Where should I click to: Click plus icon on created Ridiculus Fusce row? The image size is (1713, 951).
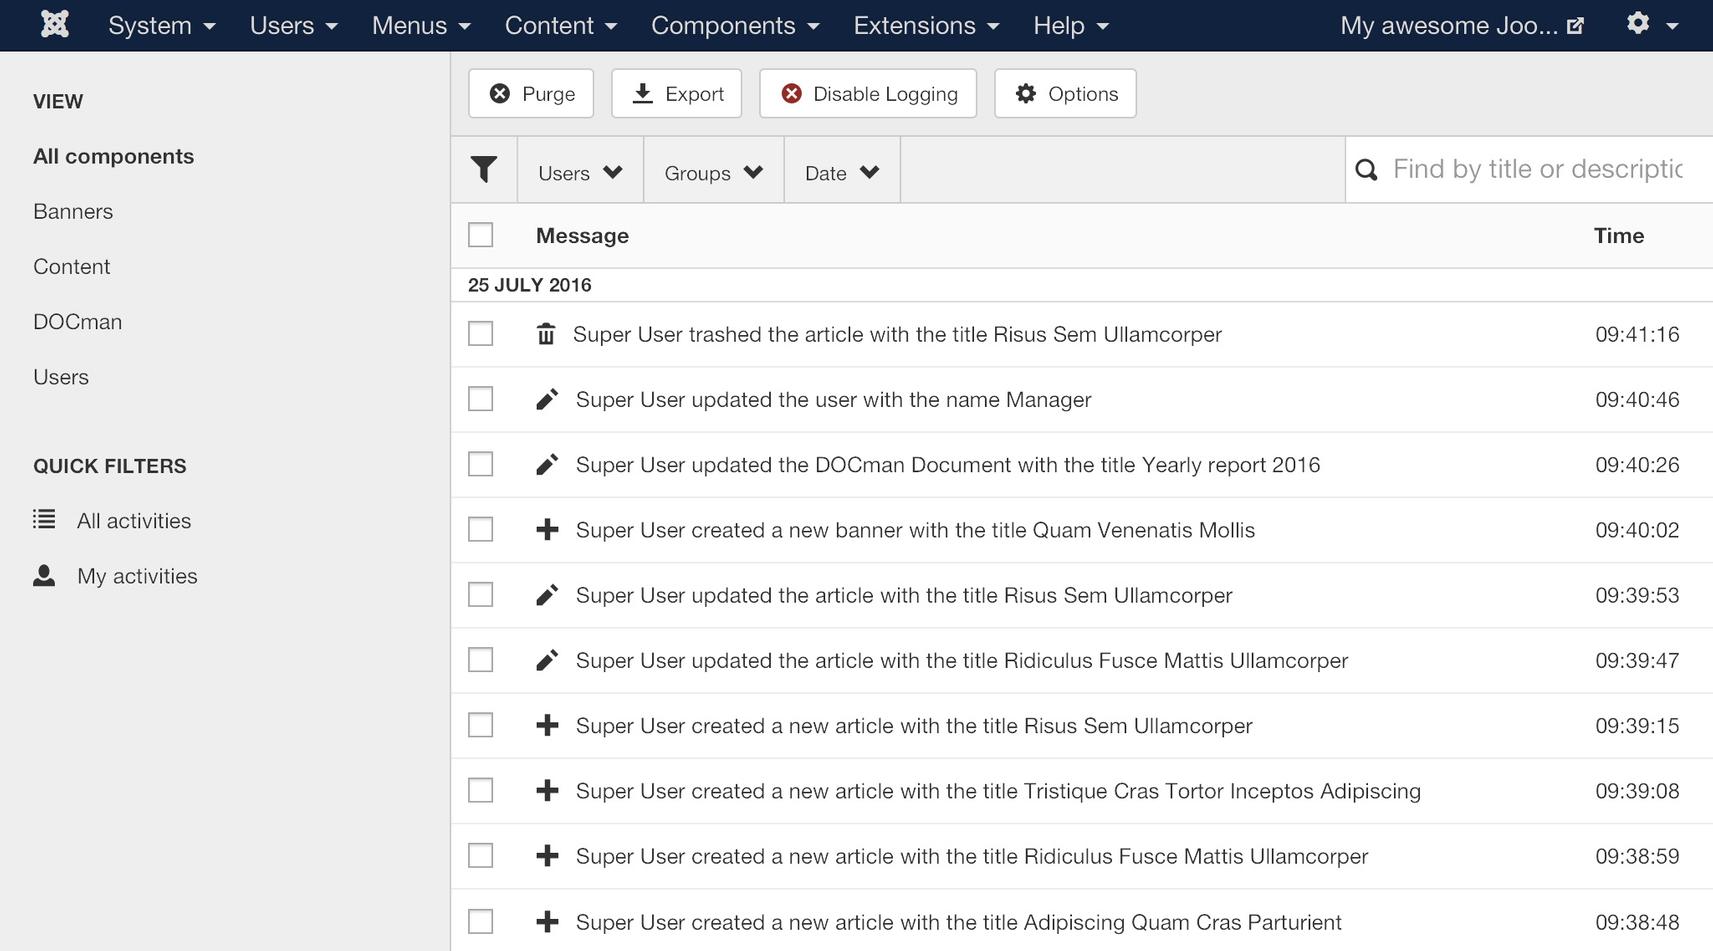(547, 856)
